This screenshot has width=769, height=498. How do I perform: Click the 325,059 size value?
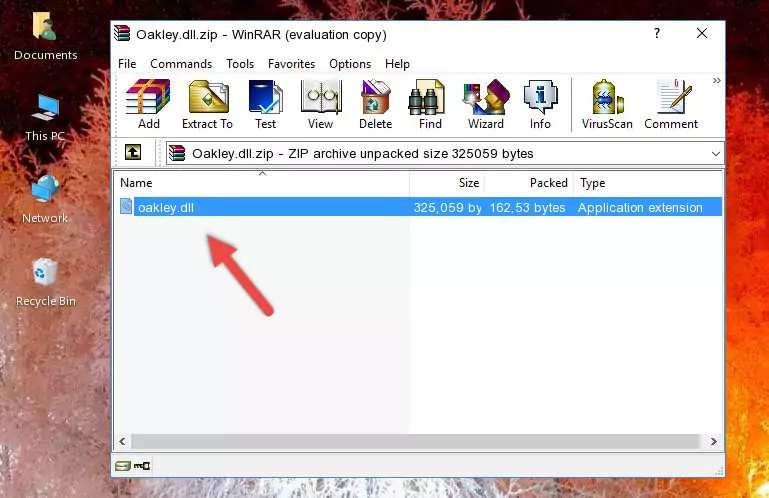447,208
